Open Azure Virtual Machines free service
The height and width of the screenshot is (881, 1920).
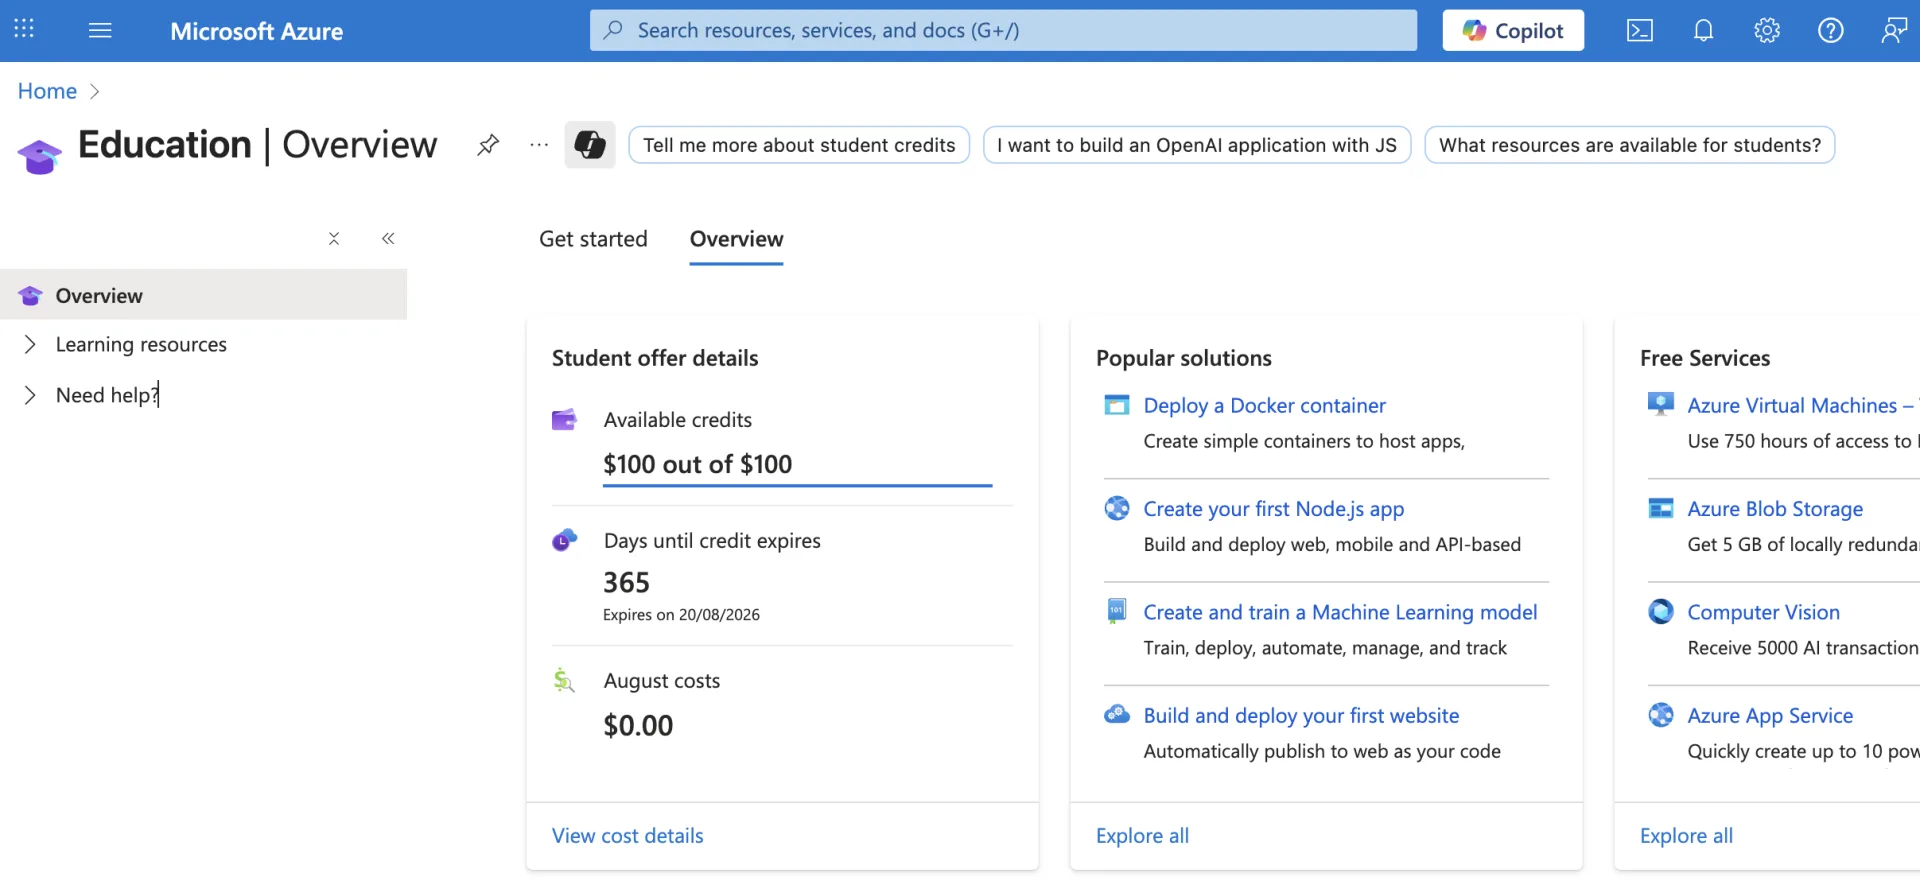click(x=1803, y=405)
